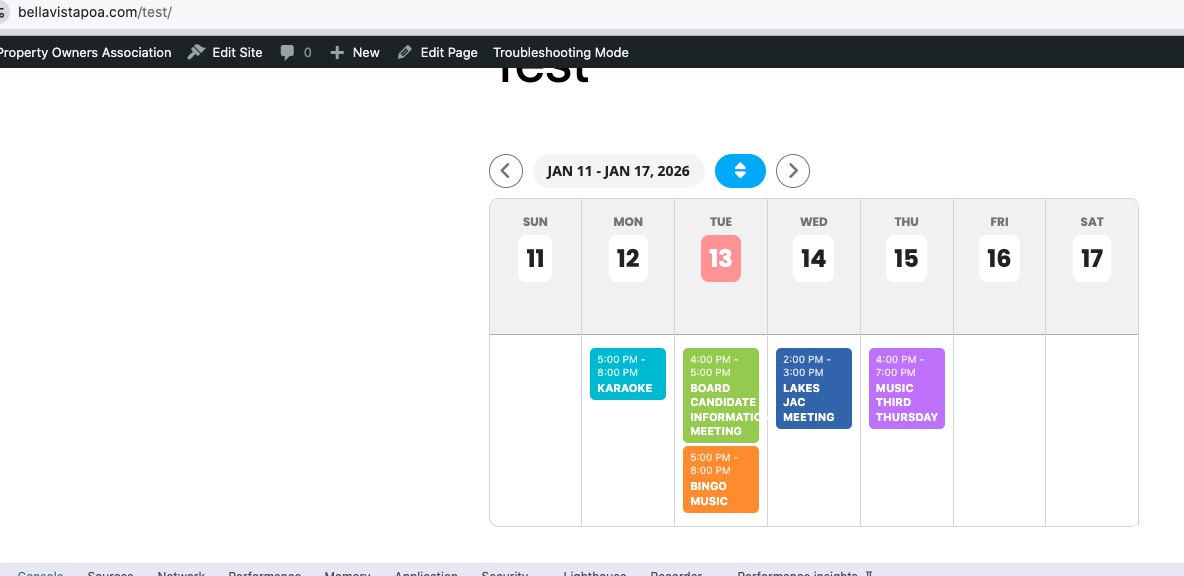The width and height of the screenshot is (1184, 576).
Task: Select Saturday the 17th date box
Action: (x=1091, y=258)
